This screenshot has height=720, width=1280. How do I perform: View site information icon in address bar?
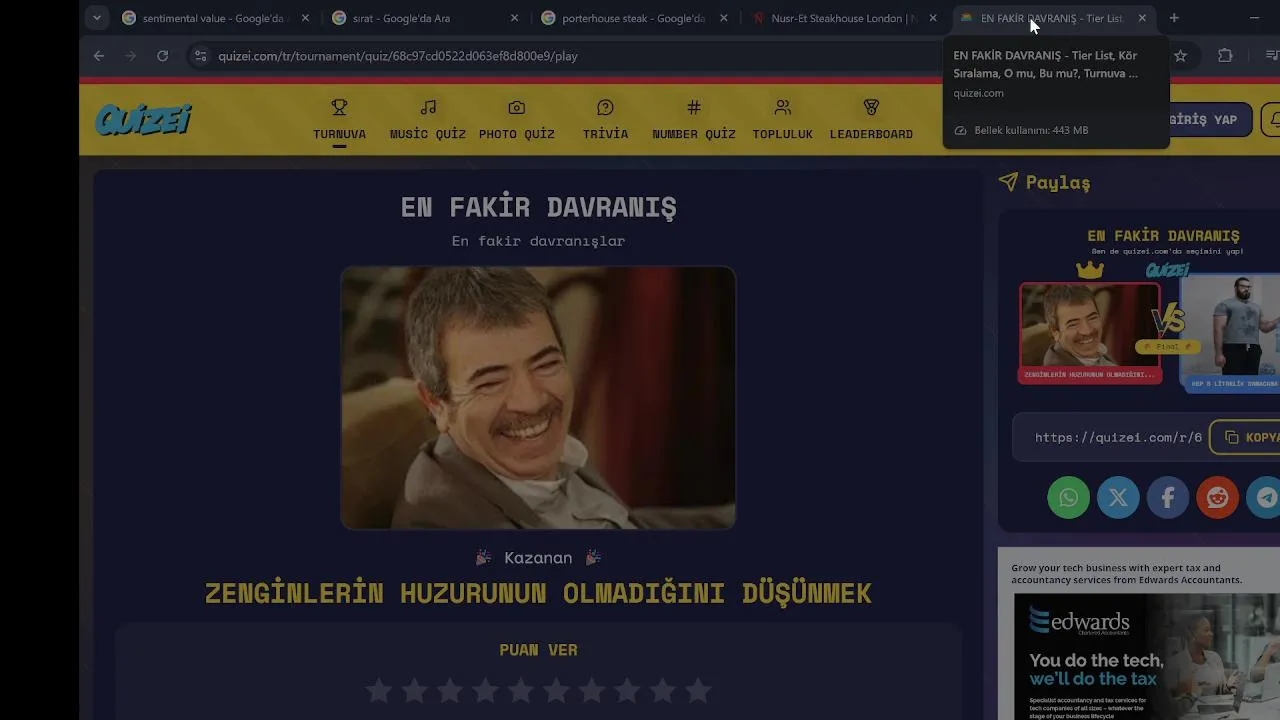click(x=200, y=56)
